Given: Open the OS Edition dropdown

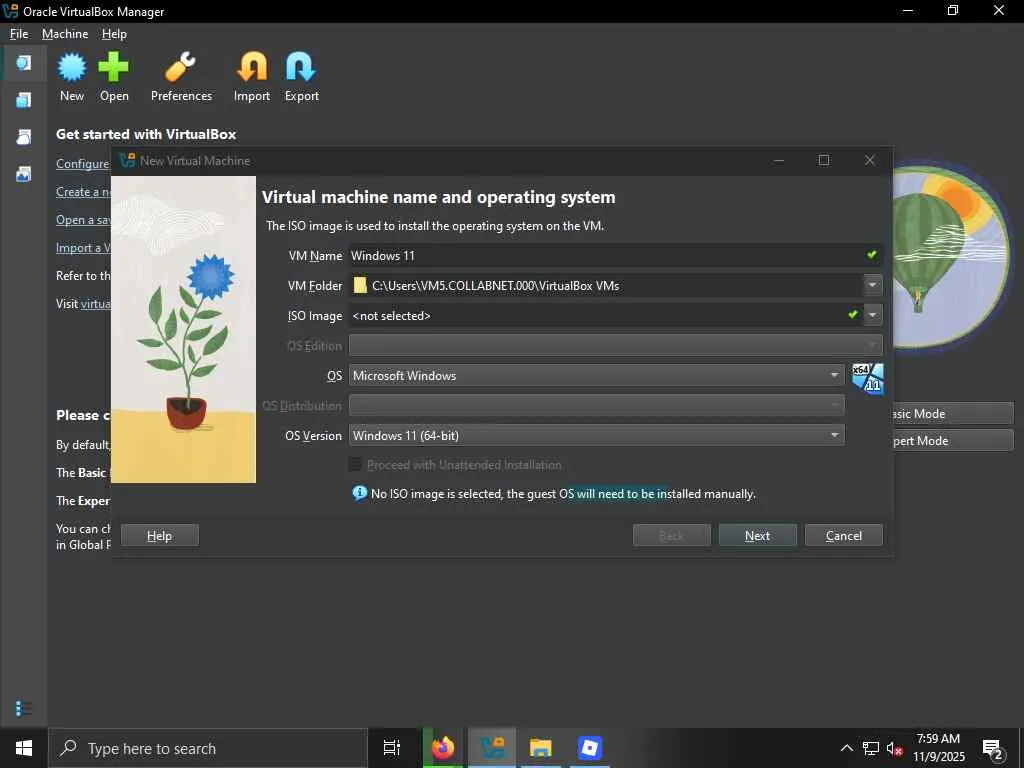Looking at the screenshot, I should pos(616,345).
